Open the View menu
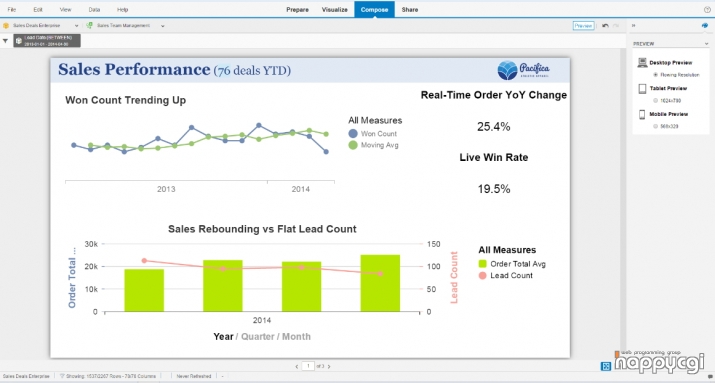This screenshot has width=715, height=383. click(x=66, y=10)
